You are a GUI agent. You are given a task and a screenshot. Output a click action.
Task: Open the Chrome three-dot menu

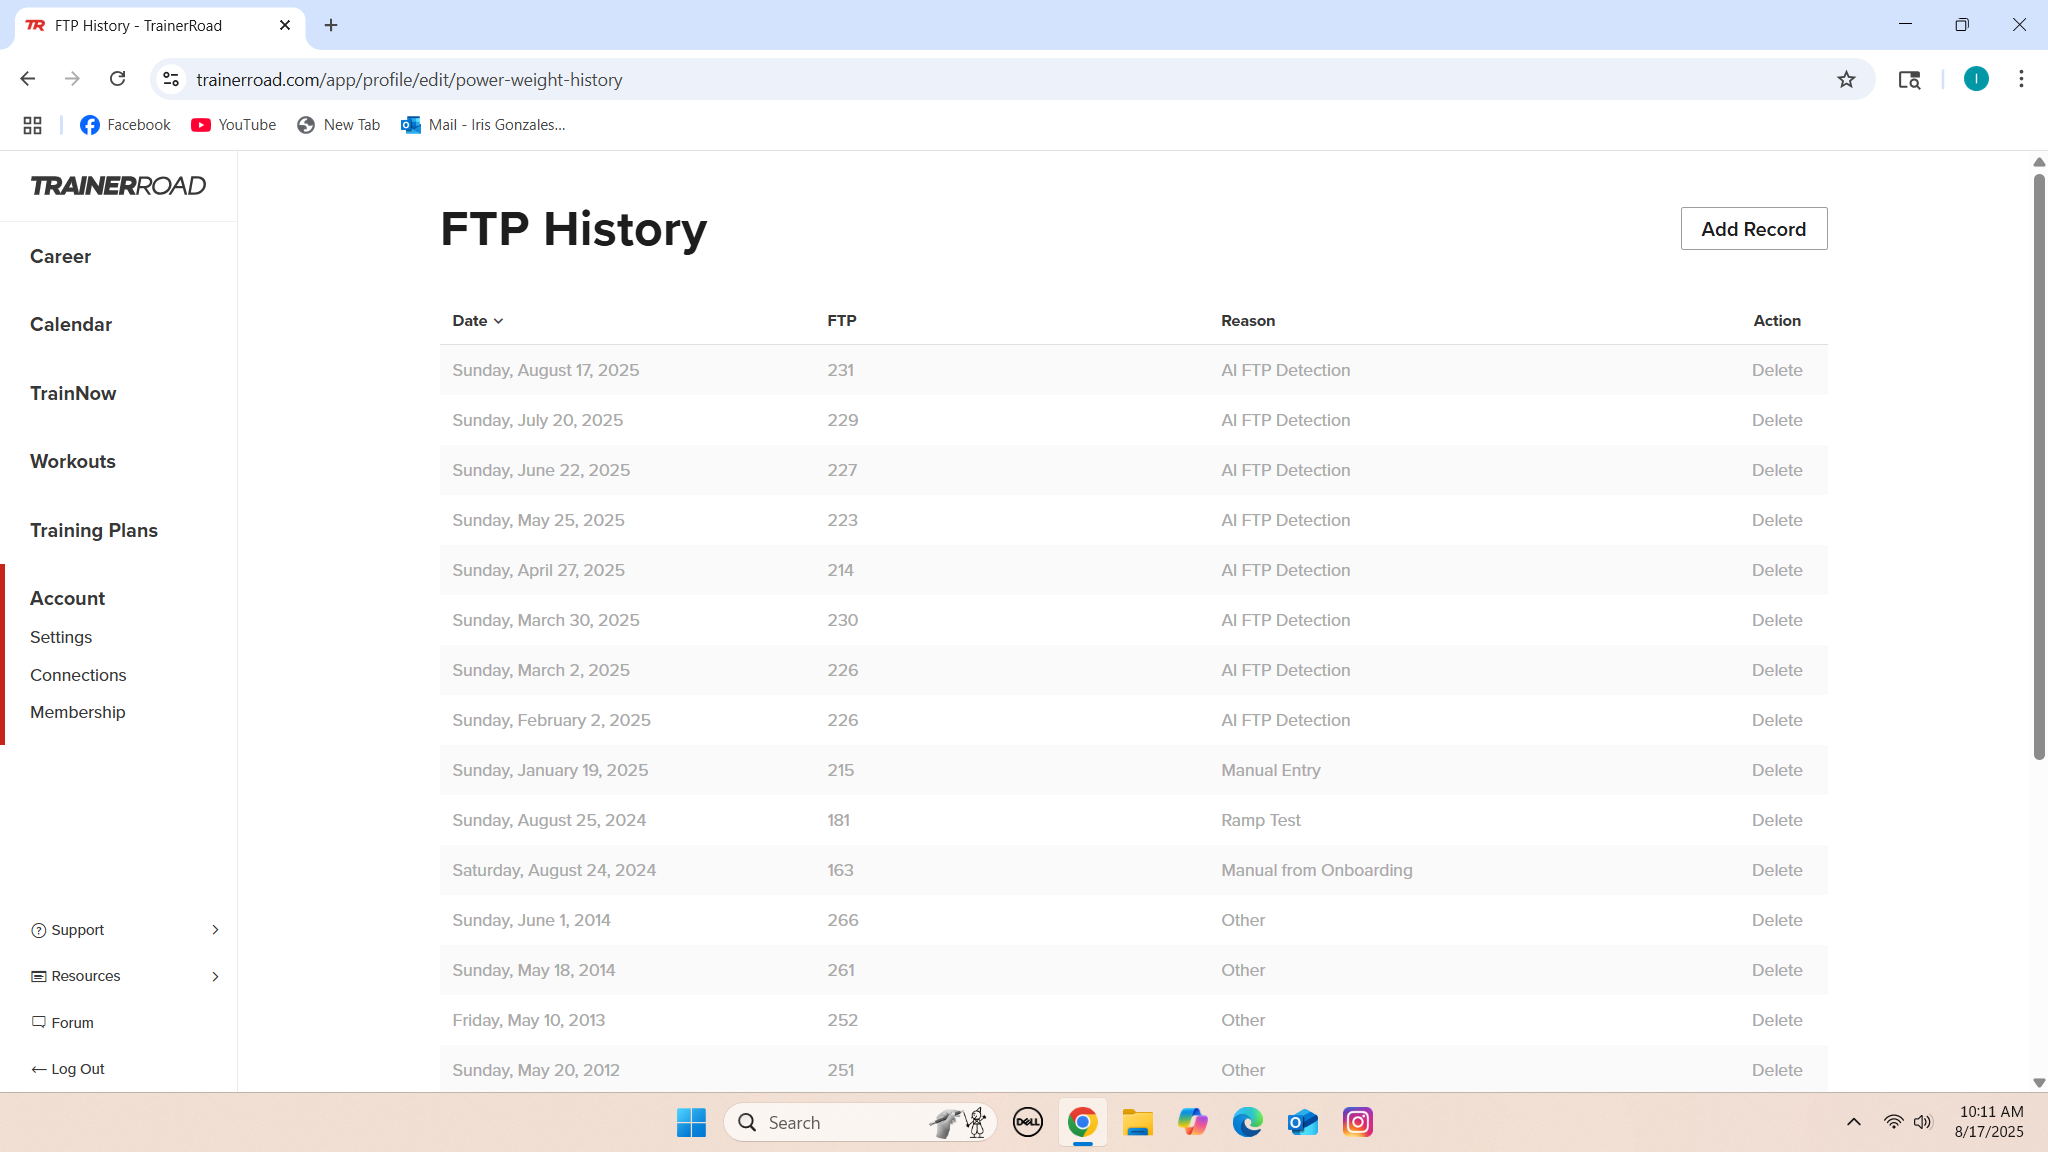2021,79
